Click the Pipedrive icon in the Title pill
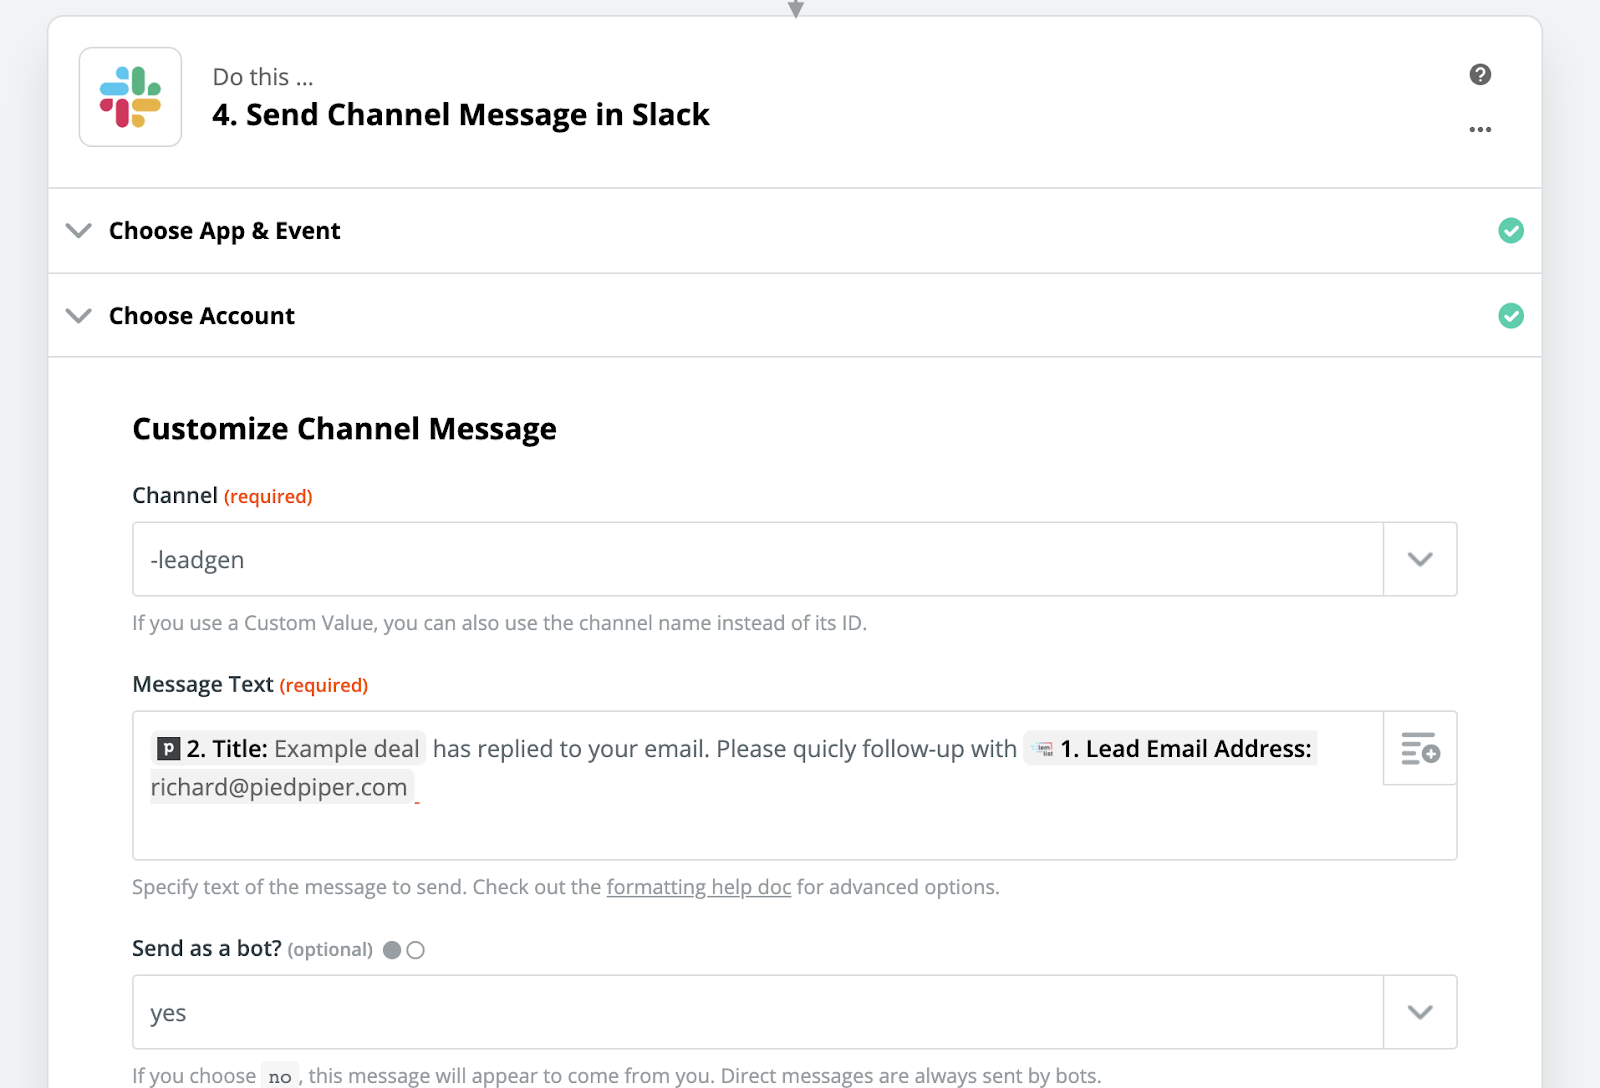The width and height of the screenshot is (1600, 1088). coord(169,748)
